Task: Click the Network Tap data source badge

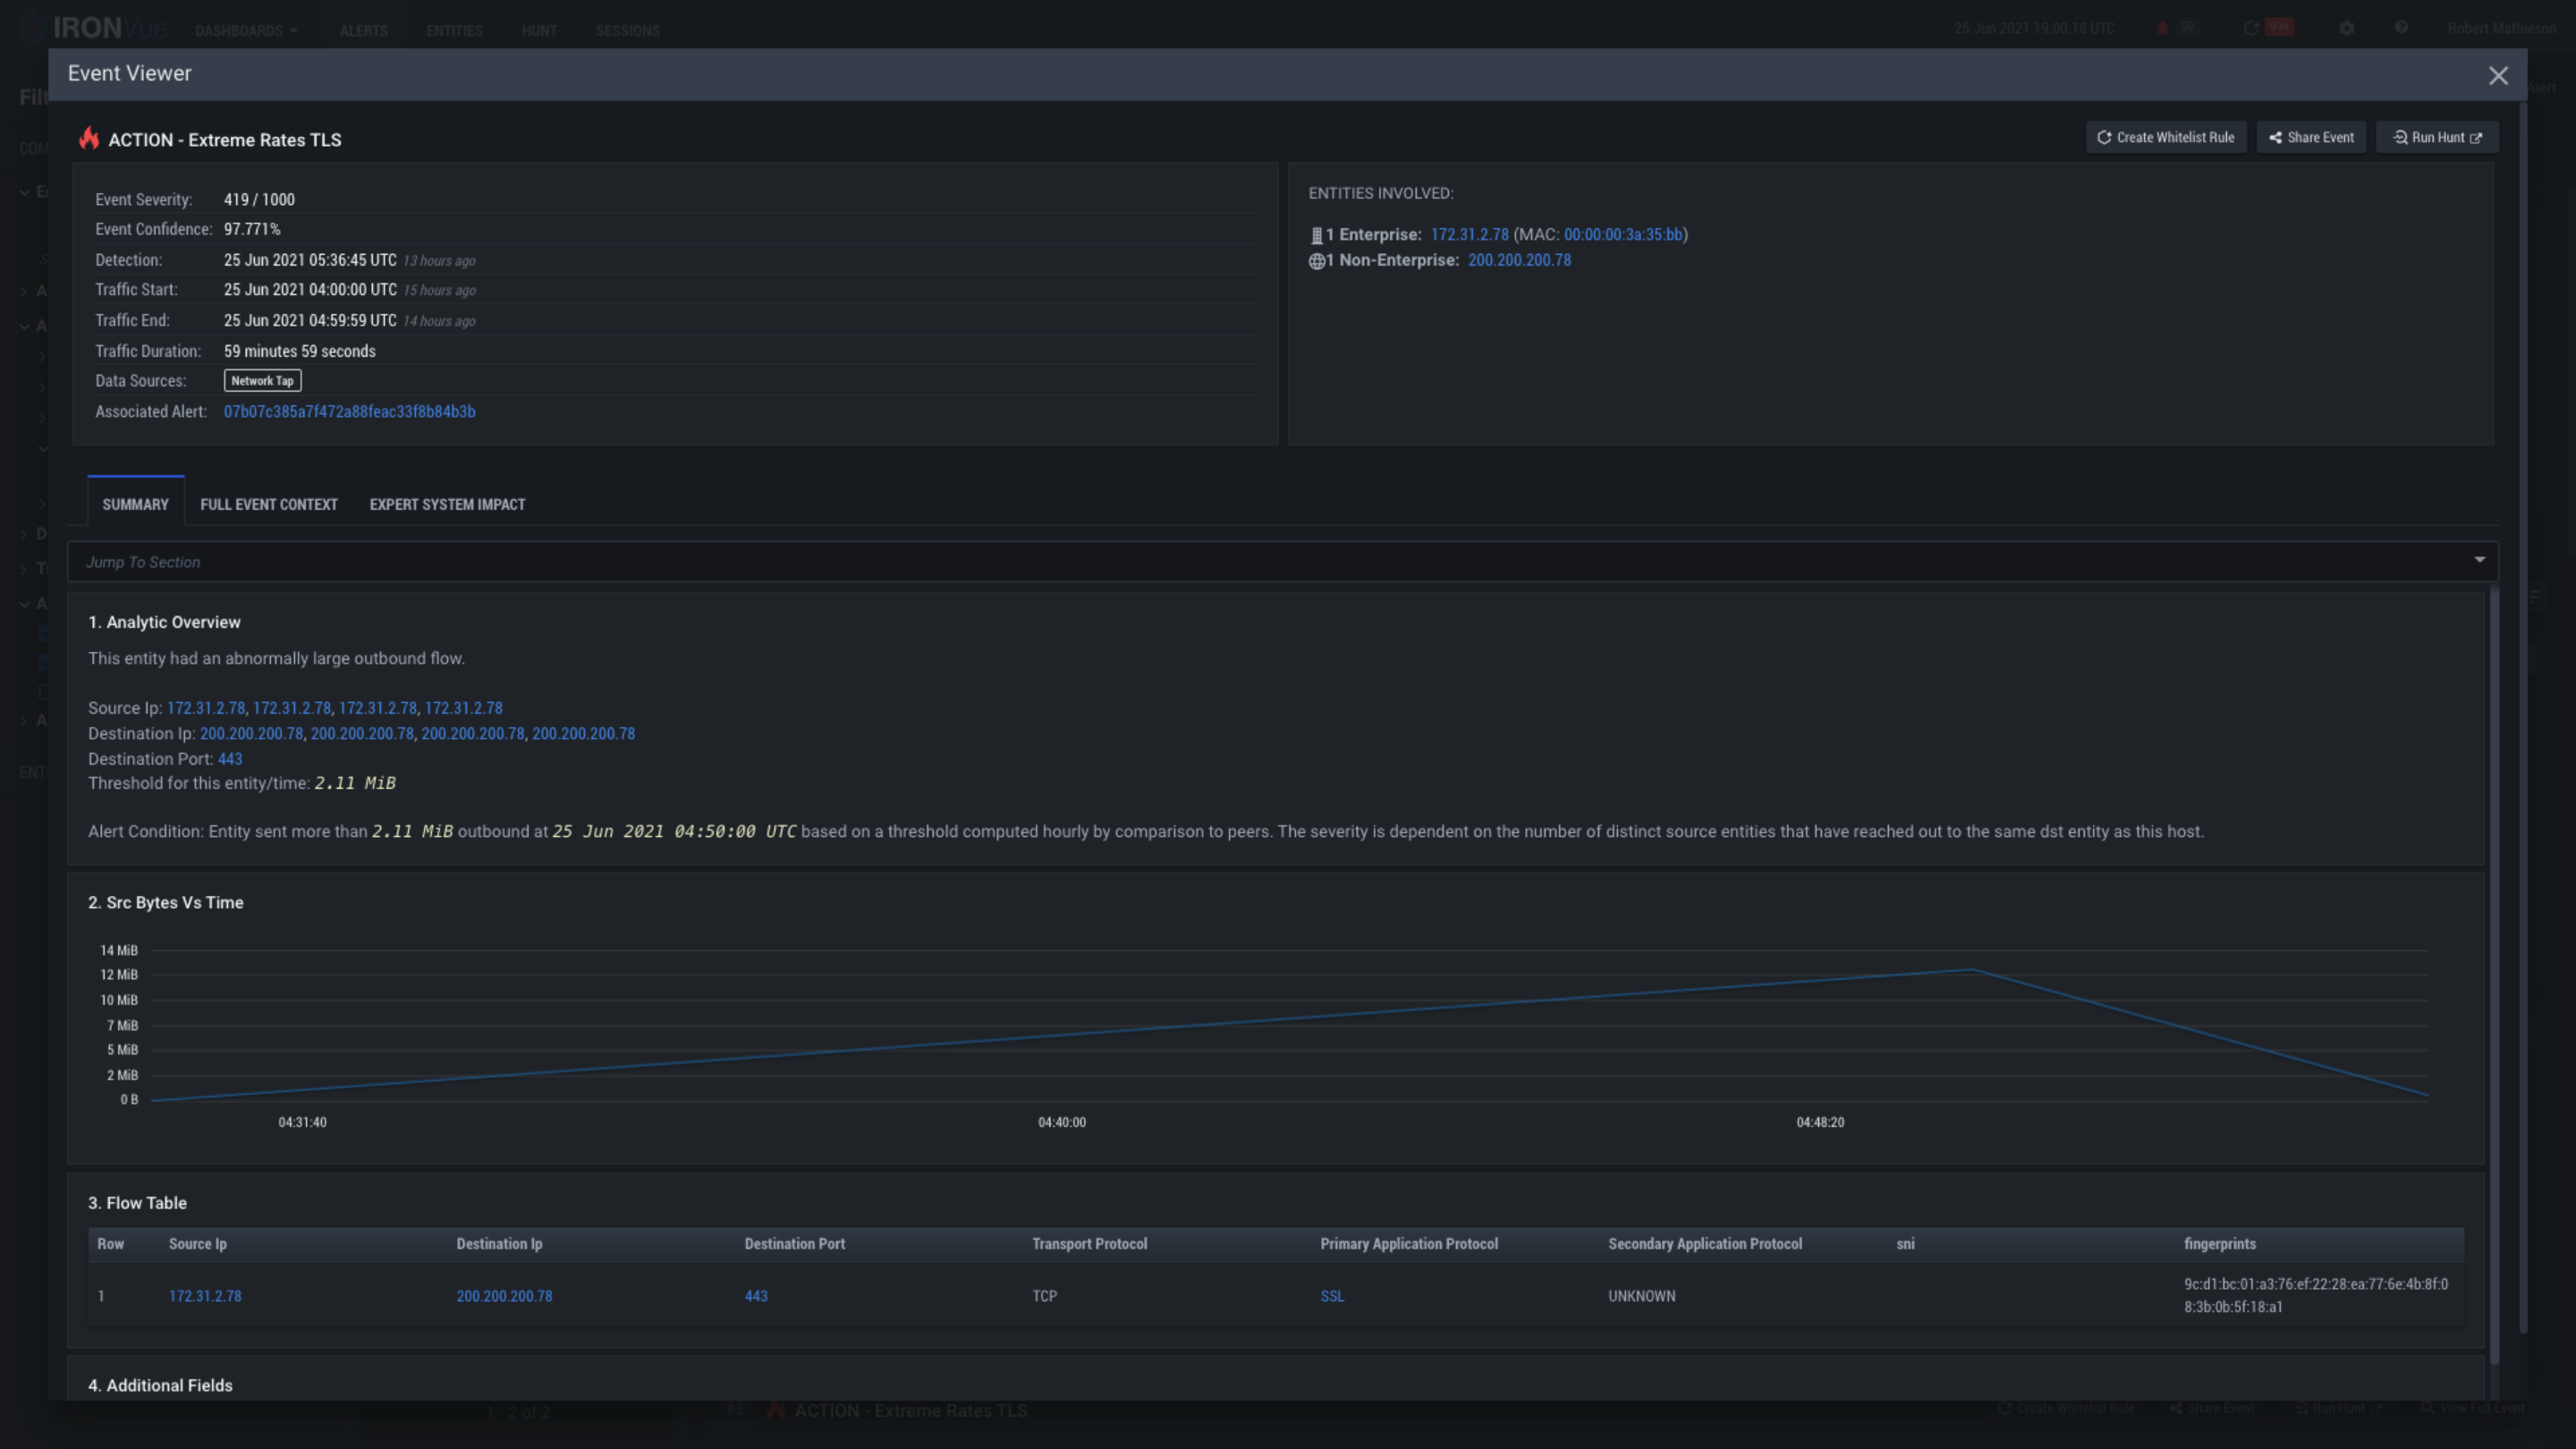Action: pos(262,381)
